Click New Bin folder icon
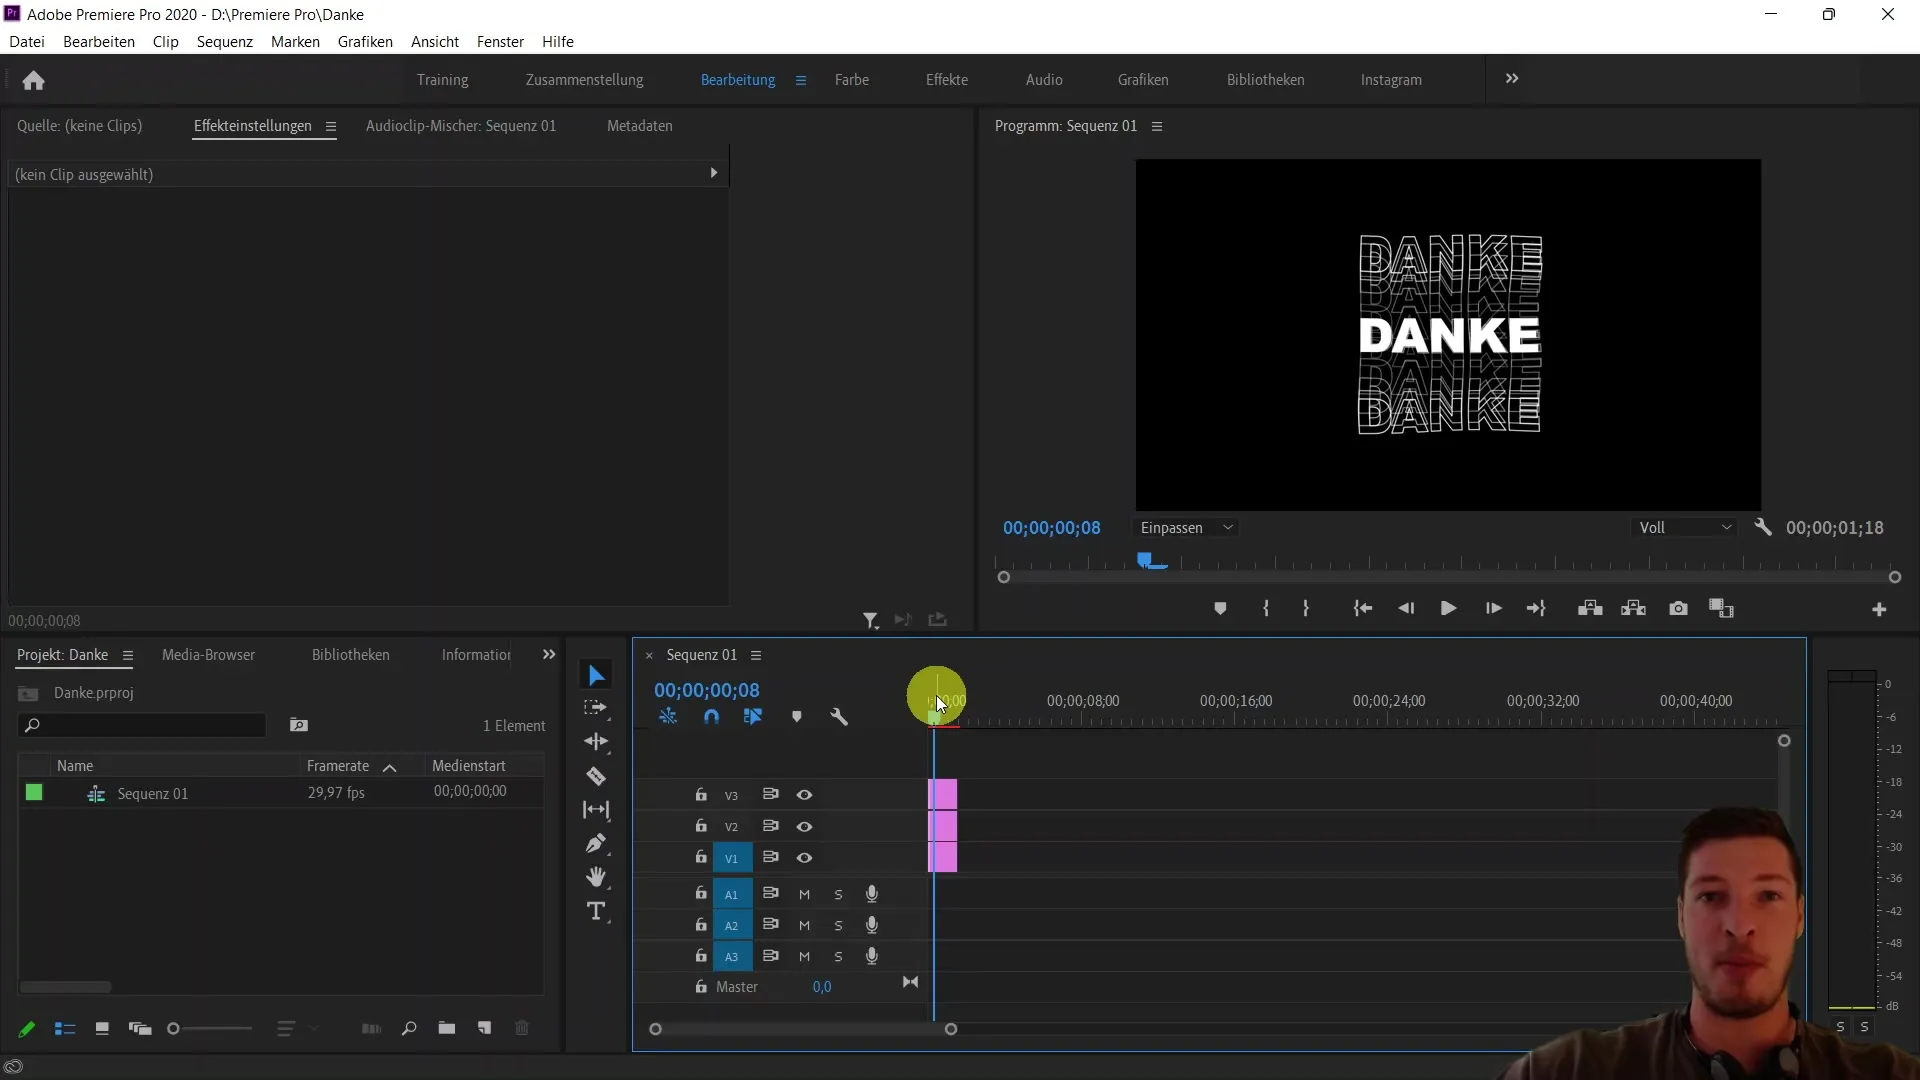This screenshot has height=1080, width=1920. click(447, 1029)
